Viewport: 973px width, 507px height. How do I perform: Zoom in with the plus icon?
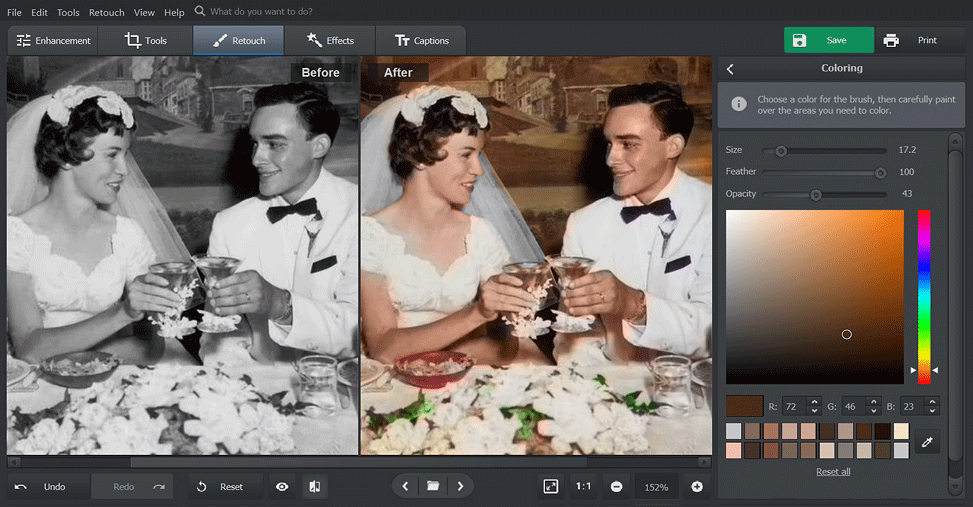(697, 486)
